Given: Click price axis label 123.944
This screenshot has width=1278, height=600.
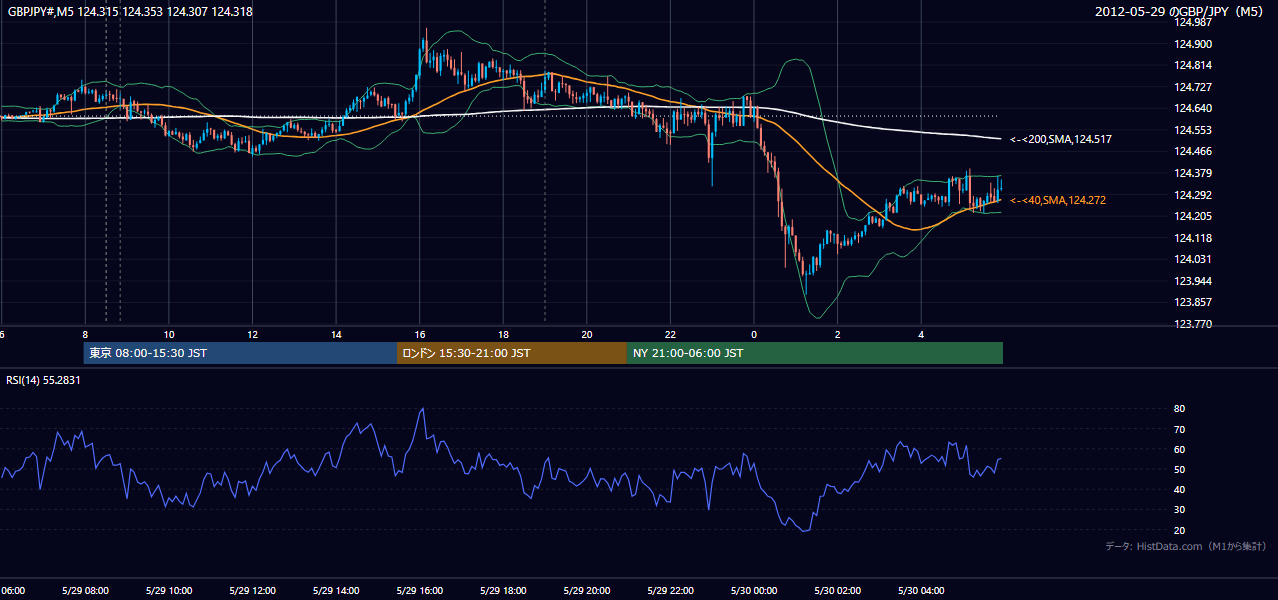Looking at the screenshot, I should (1192, 281).
